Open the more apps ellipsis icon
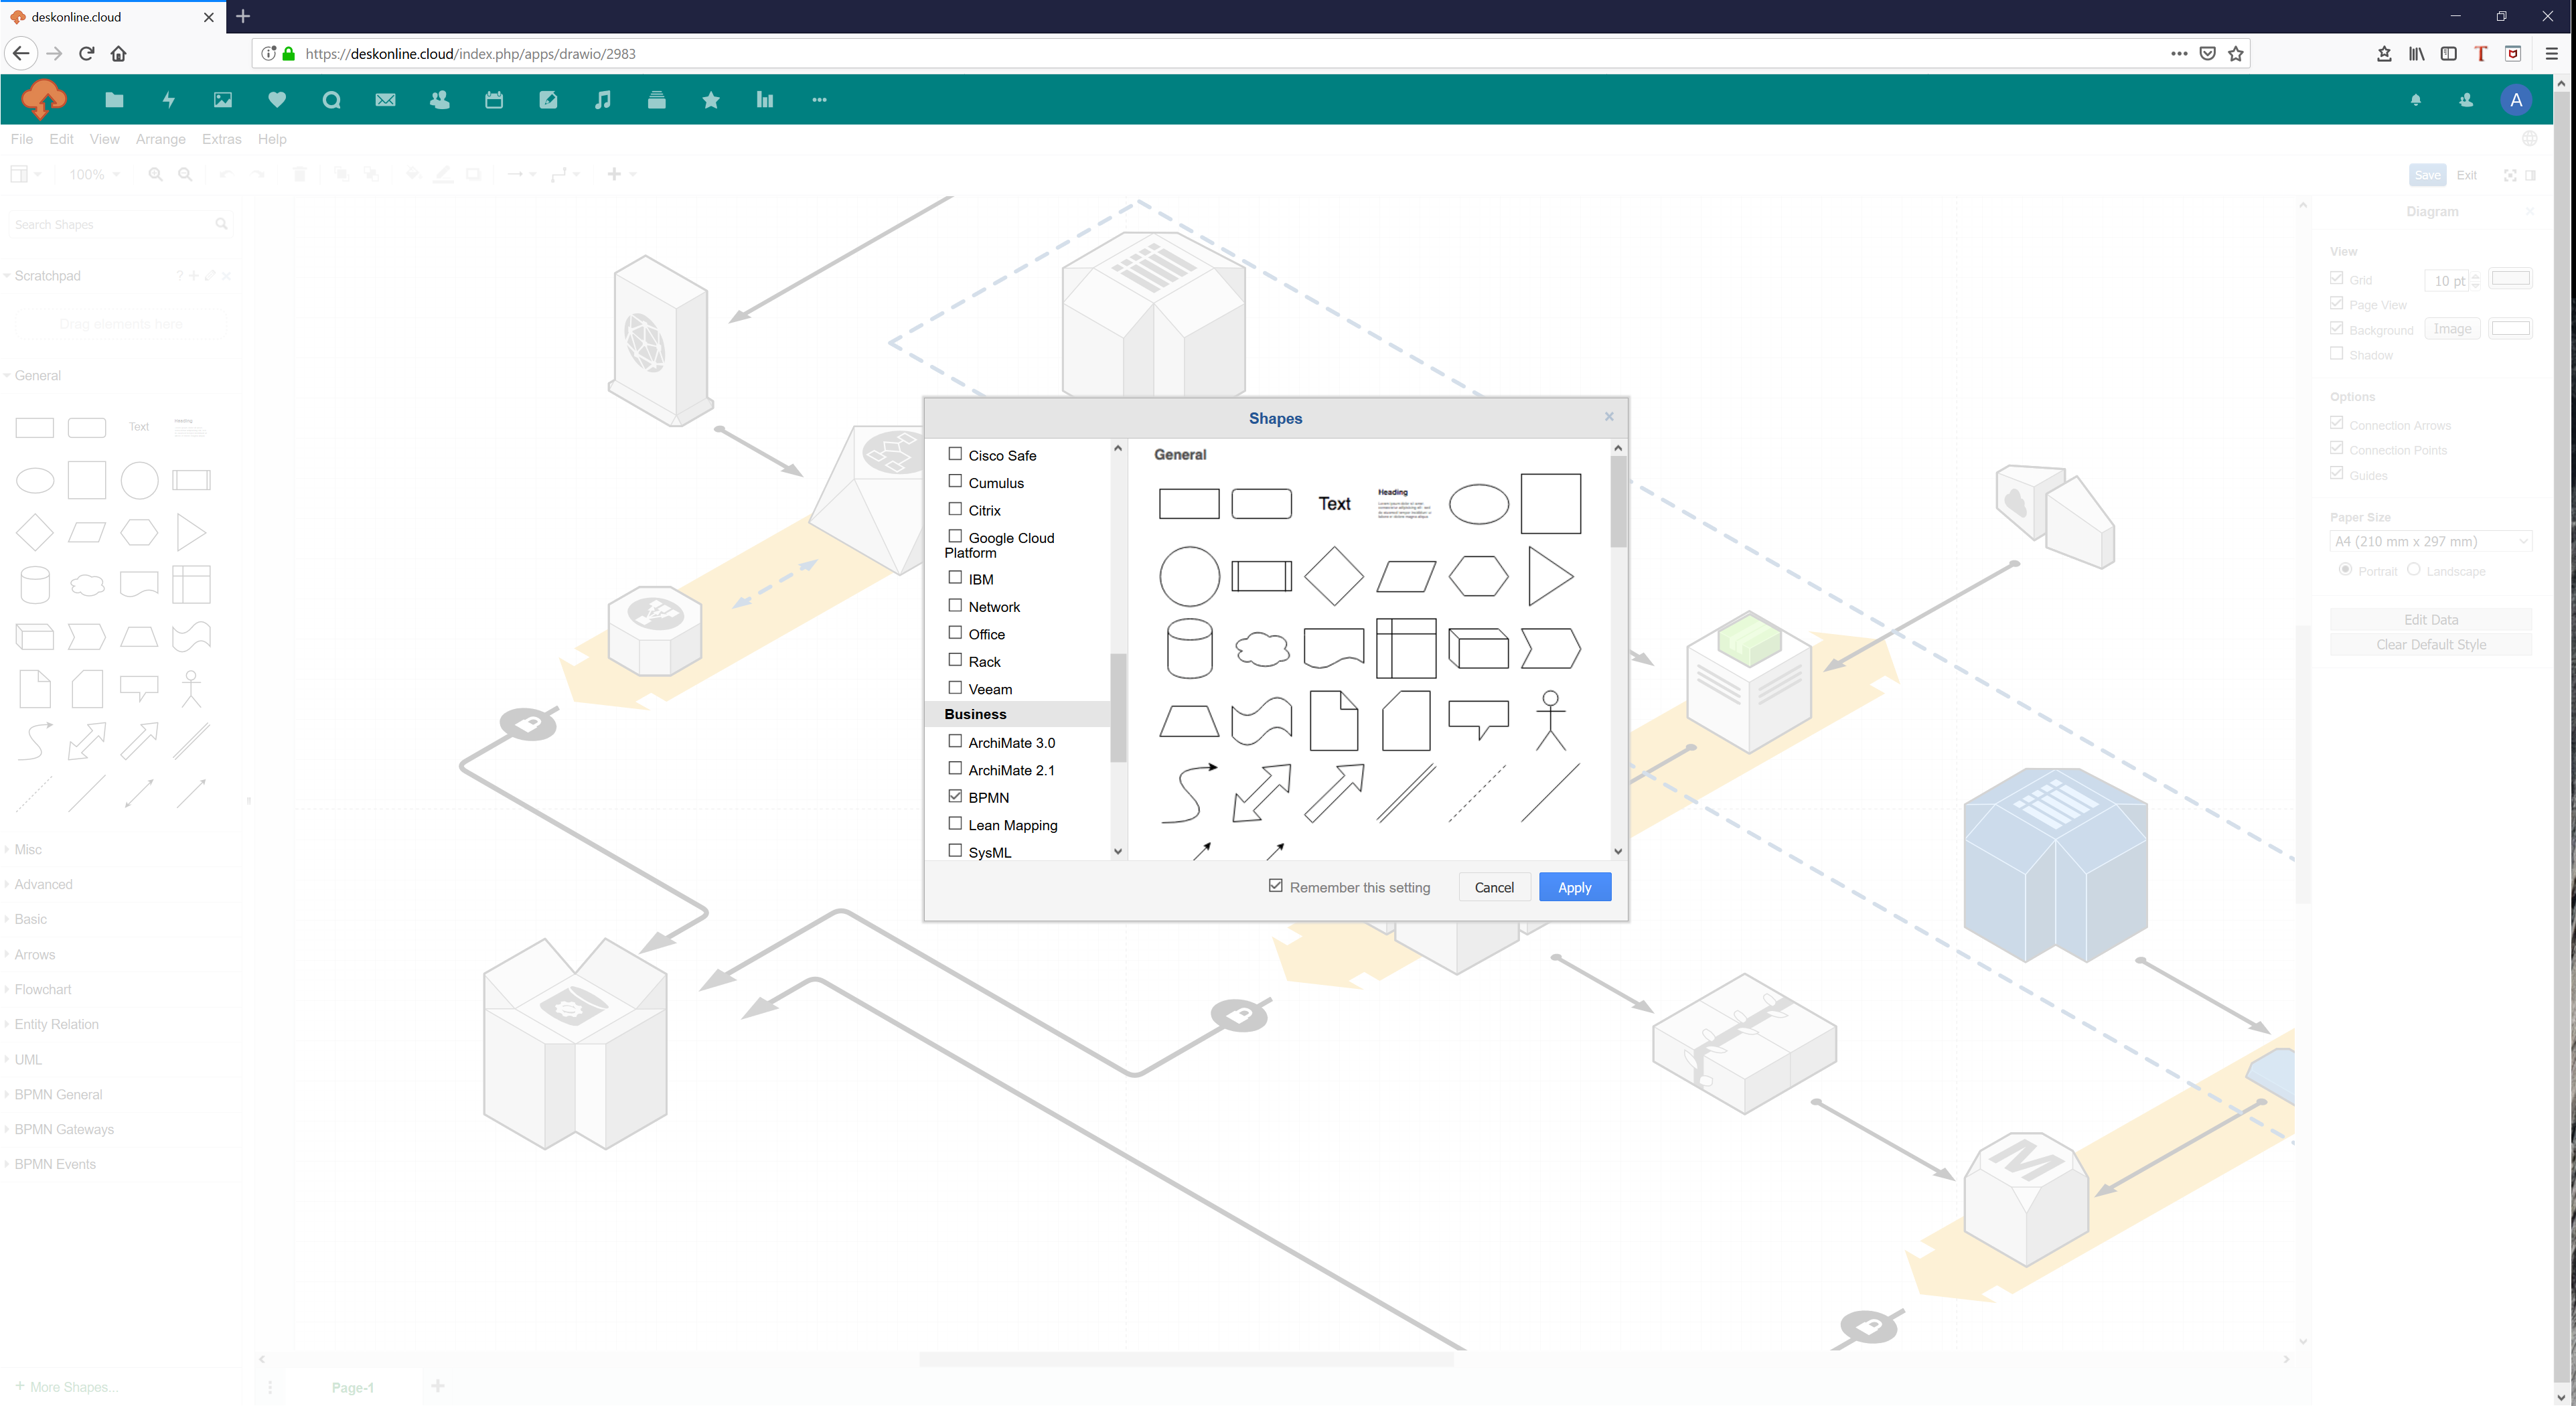Screen dimensions: 2576x1406 819,100
